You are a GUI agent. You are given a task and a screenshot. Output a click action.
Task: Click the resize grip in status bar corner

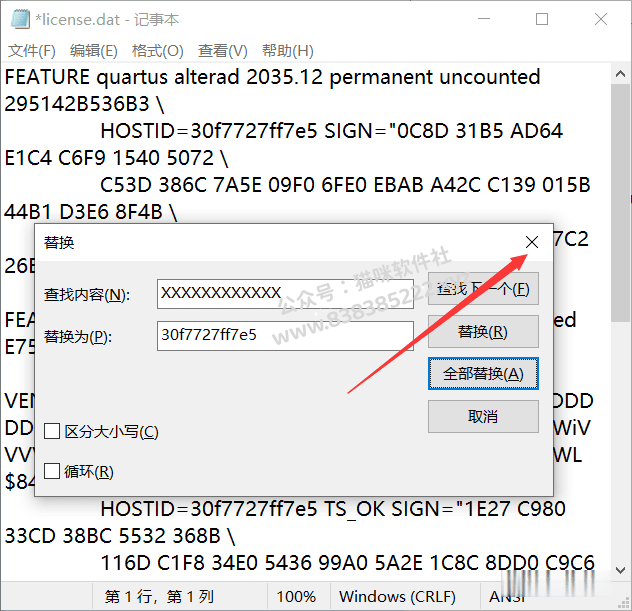(x=624, y=602)
